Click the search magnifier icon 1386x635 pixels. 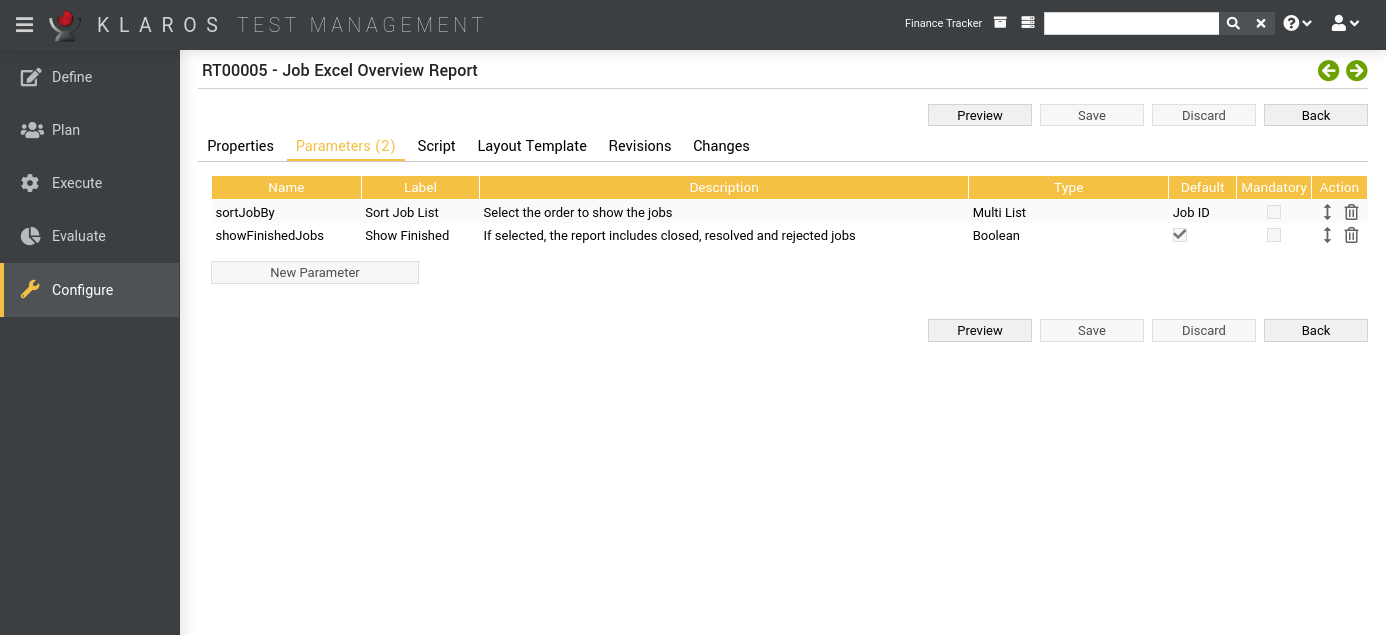point(1233,22)
